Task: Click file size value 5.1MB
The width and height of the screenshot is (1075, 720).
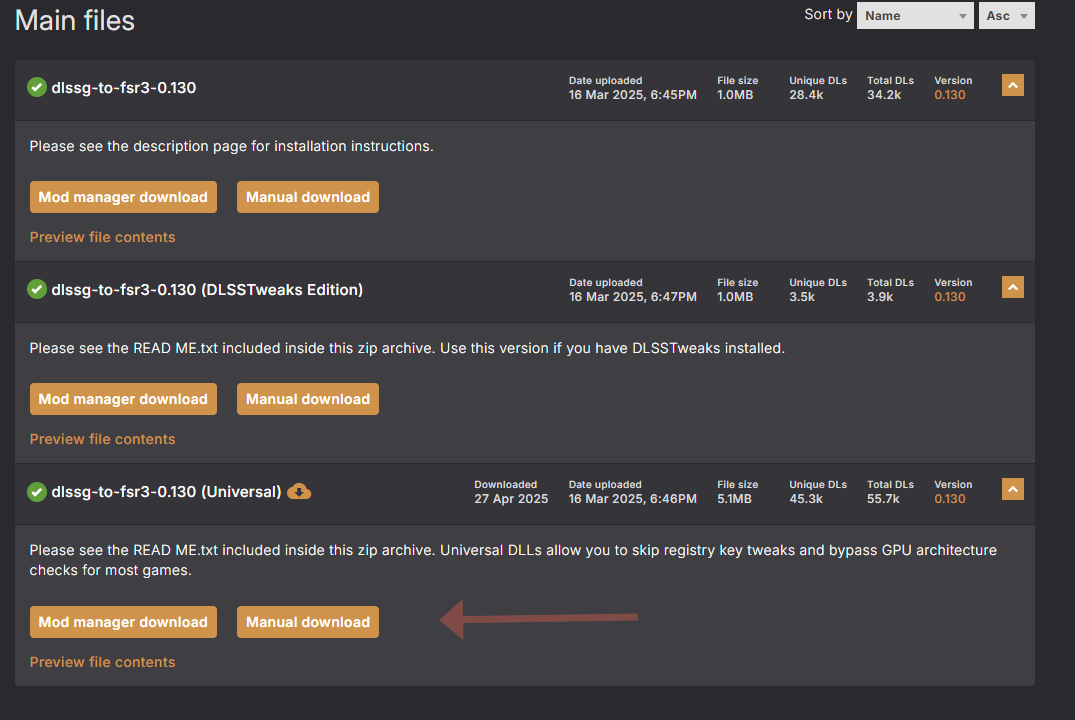Action: 734,499
